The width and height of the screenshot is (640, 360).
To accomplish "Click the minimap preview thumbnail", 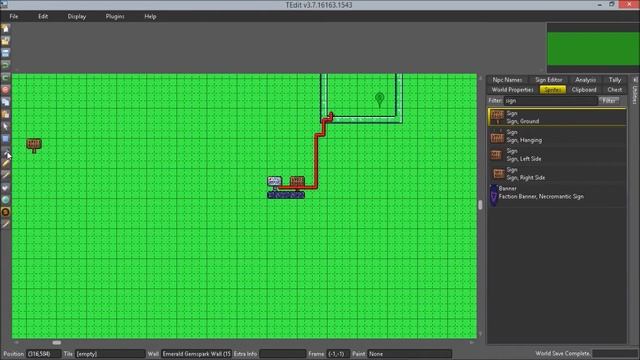I will [x=593, y=48].
